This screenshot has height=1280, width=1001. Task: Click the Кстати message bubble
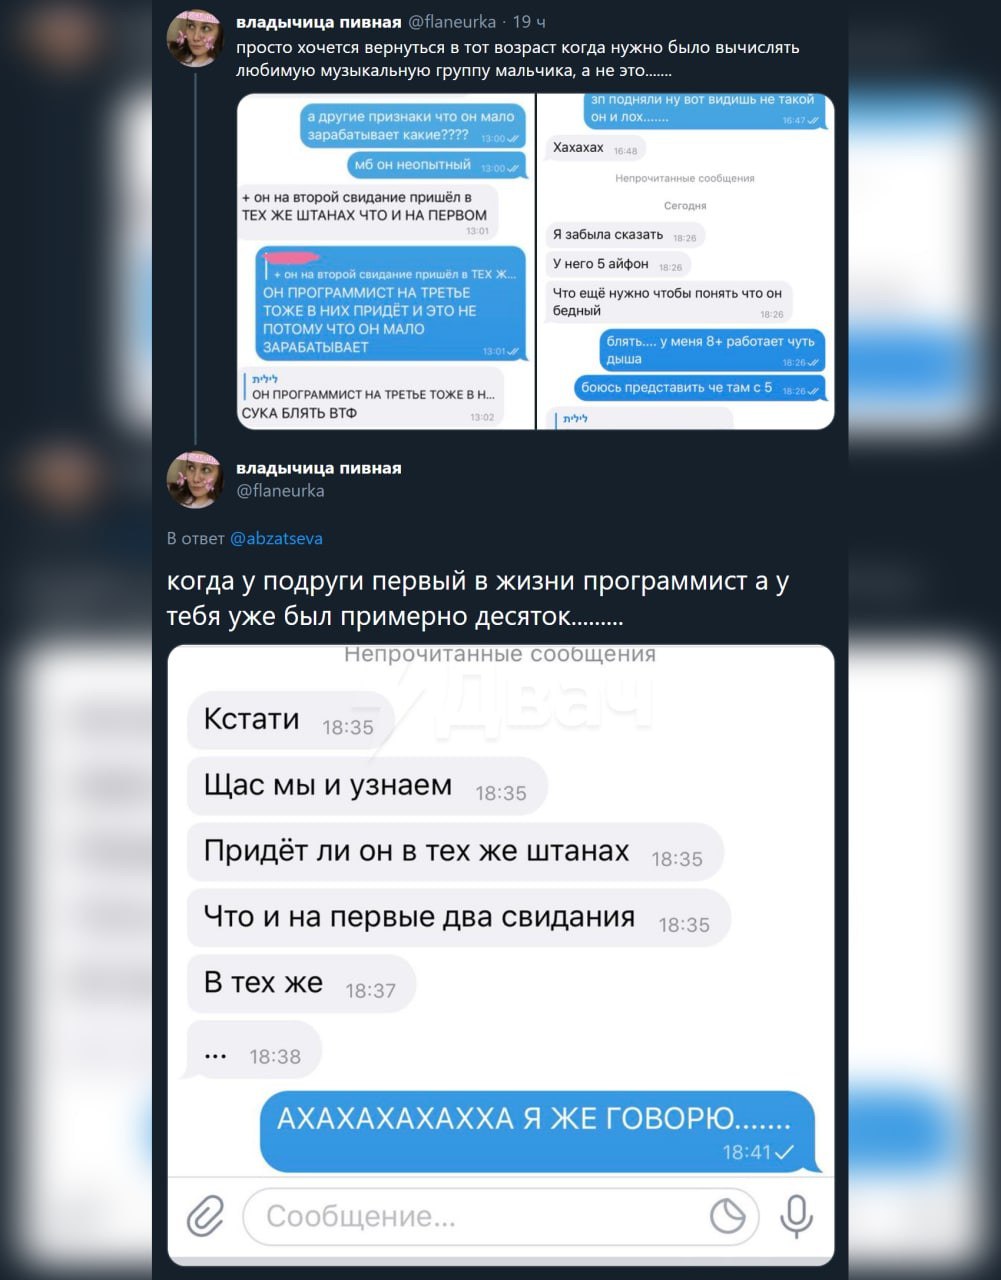[x=290, y=720]
